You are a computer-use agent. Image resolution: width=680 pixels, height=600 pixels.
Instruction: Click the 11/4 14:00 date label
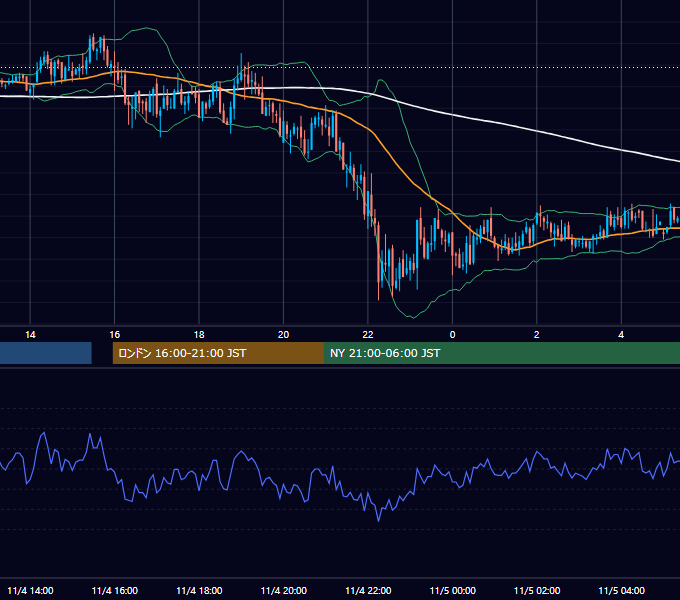(x=30, y=590)
